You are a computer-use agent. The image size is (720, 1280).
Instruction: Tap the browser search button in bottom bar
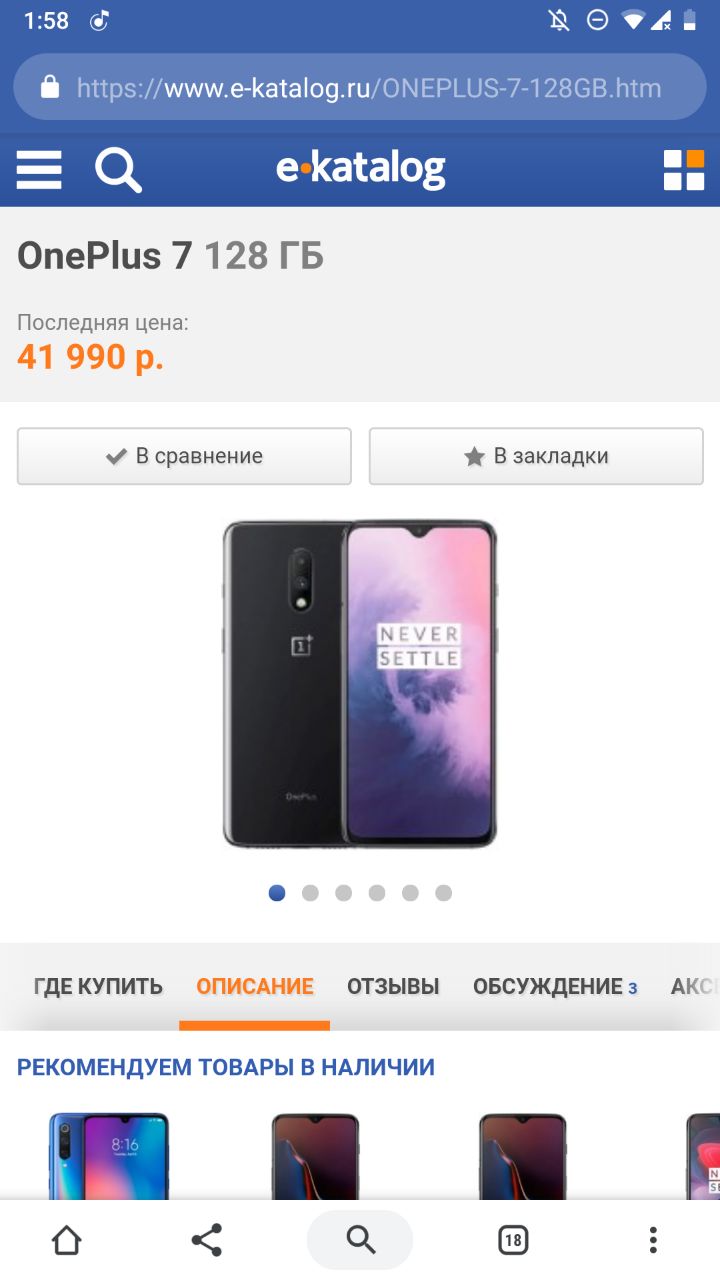(360, 1240)
